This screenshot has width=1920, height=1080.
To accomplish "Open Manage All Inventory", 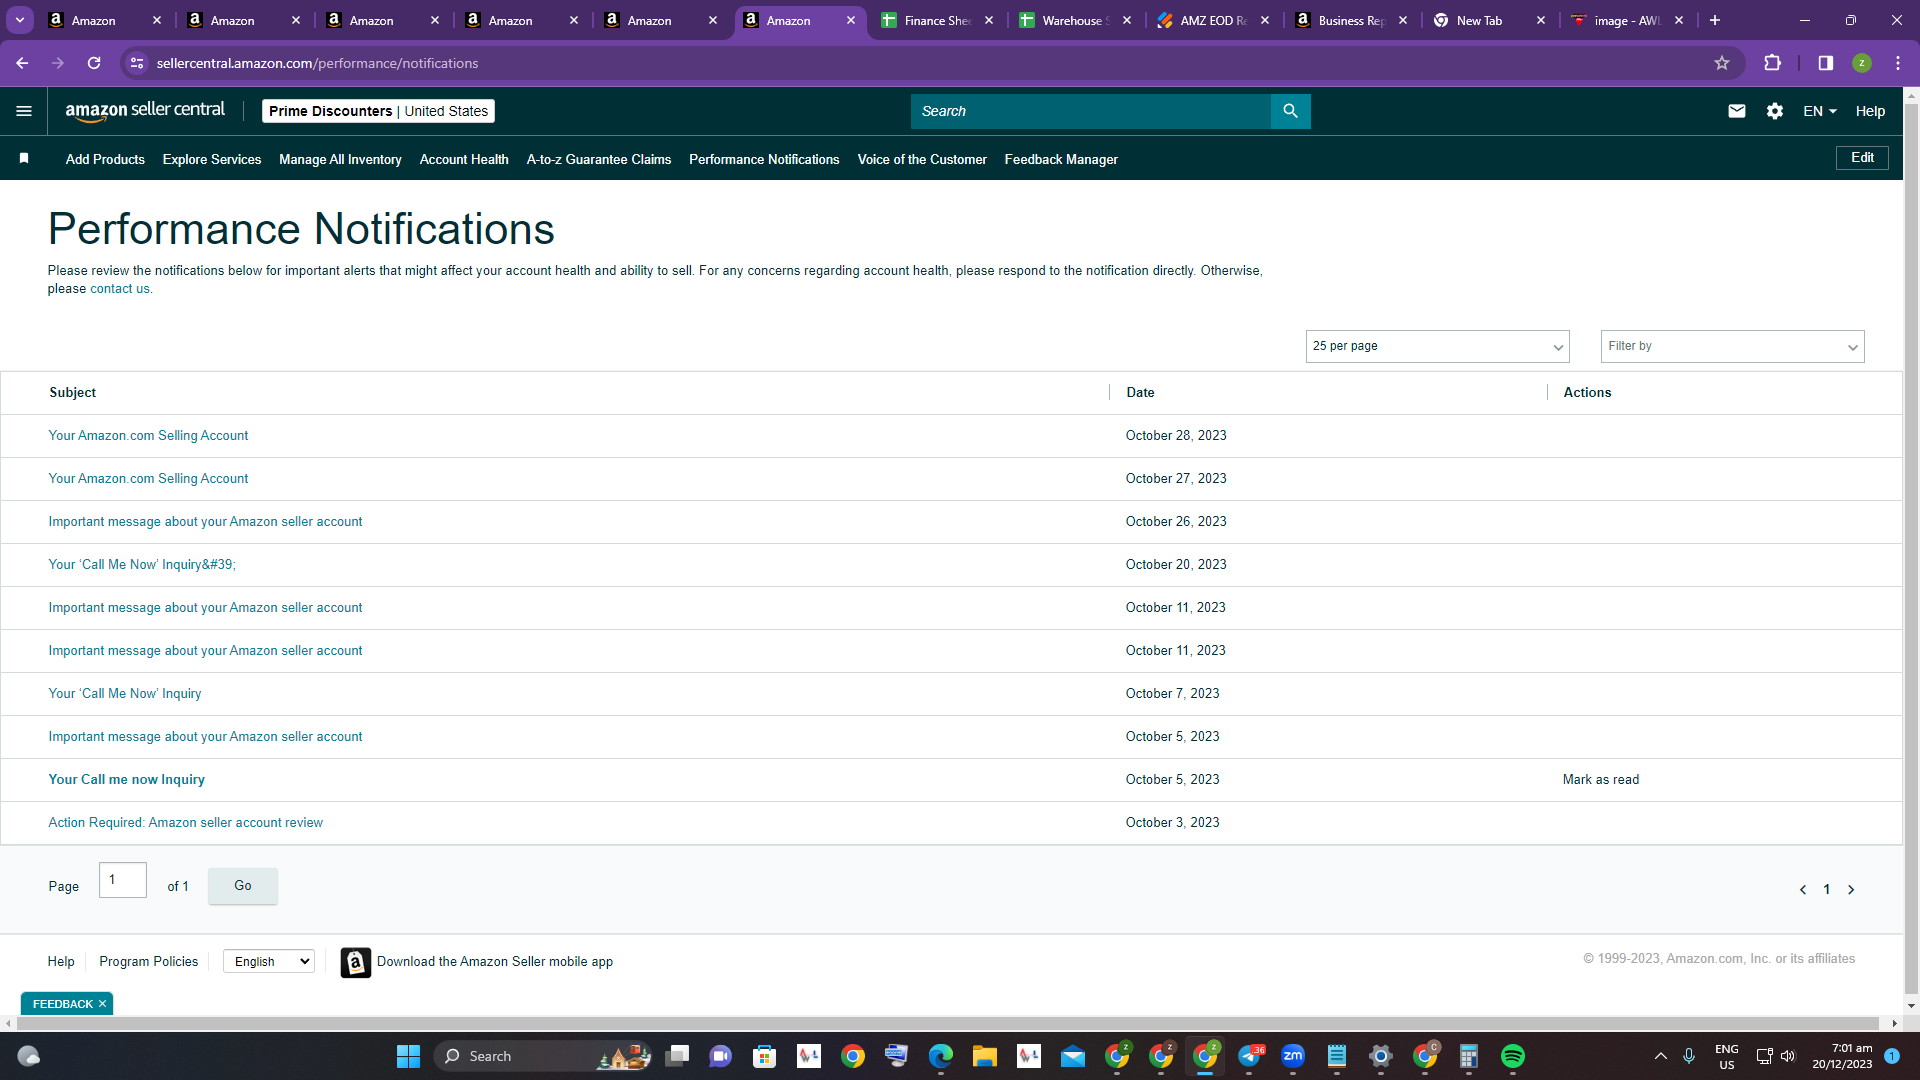I will (340, 159).
